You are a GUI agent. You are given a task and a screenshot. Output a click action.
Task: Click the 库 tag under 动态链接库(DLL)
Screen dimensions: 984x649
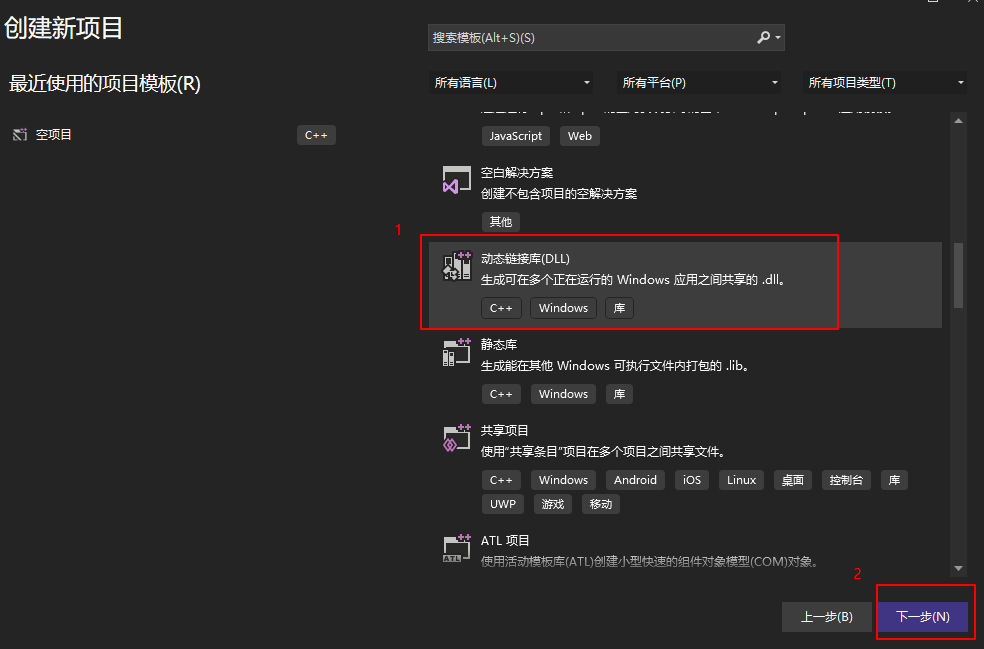[619, 308]
